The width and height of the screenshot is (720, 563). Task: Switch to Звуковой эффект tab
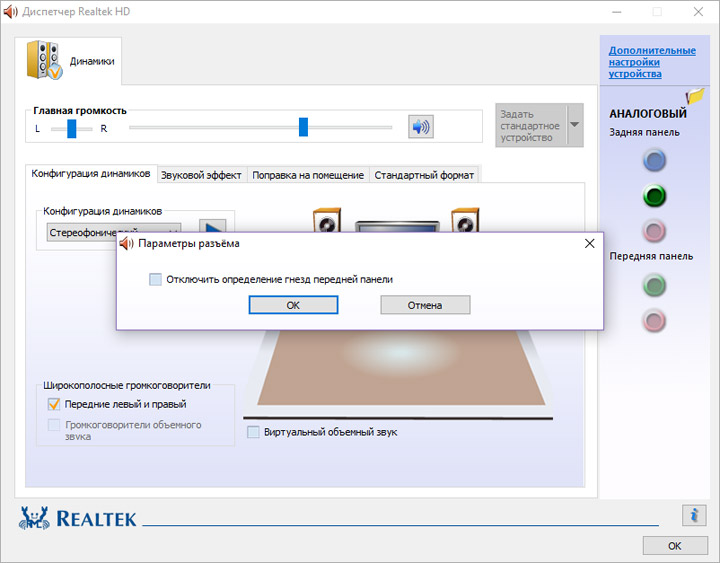coord(201,175)
